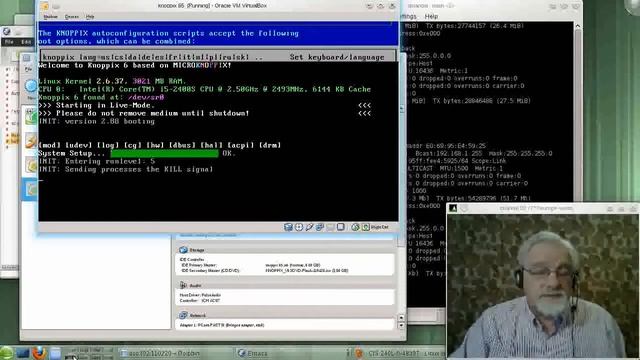Screen dimensions: 640x360
Task: Click the blue desktop icon on taskbar
Action: (x=23, y=353)
